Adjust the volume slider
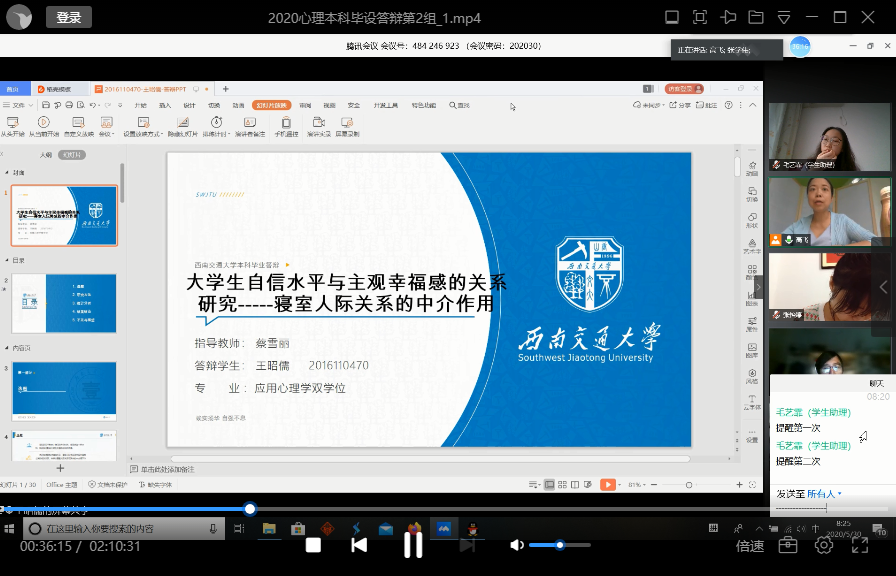 point(559,545)
